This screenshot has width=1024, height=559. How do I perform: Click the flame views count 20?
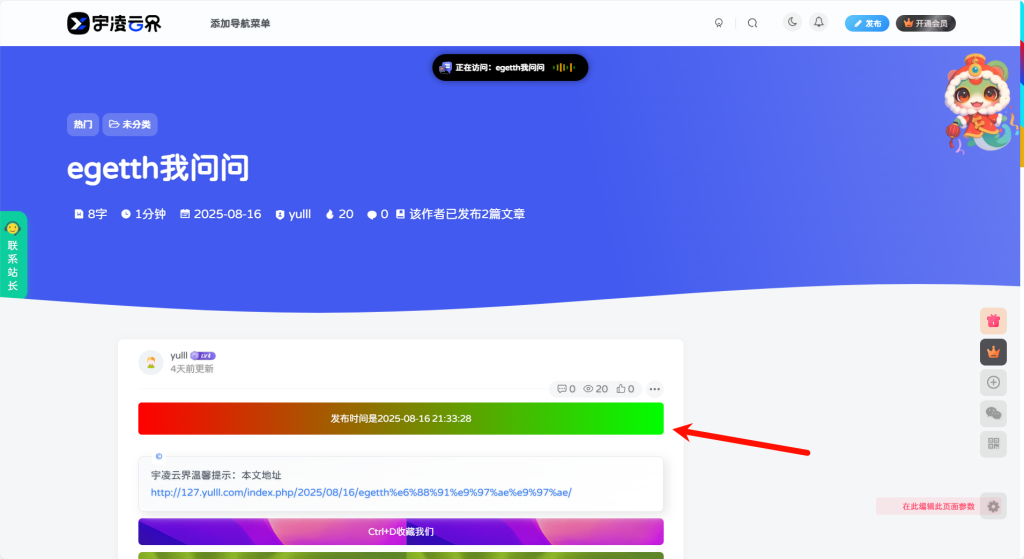click(339, 214)
